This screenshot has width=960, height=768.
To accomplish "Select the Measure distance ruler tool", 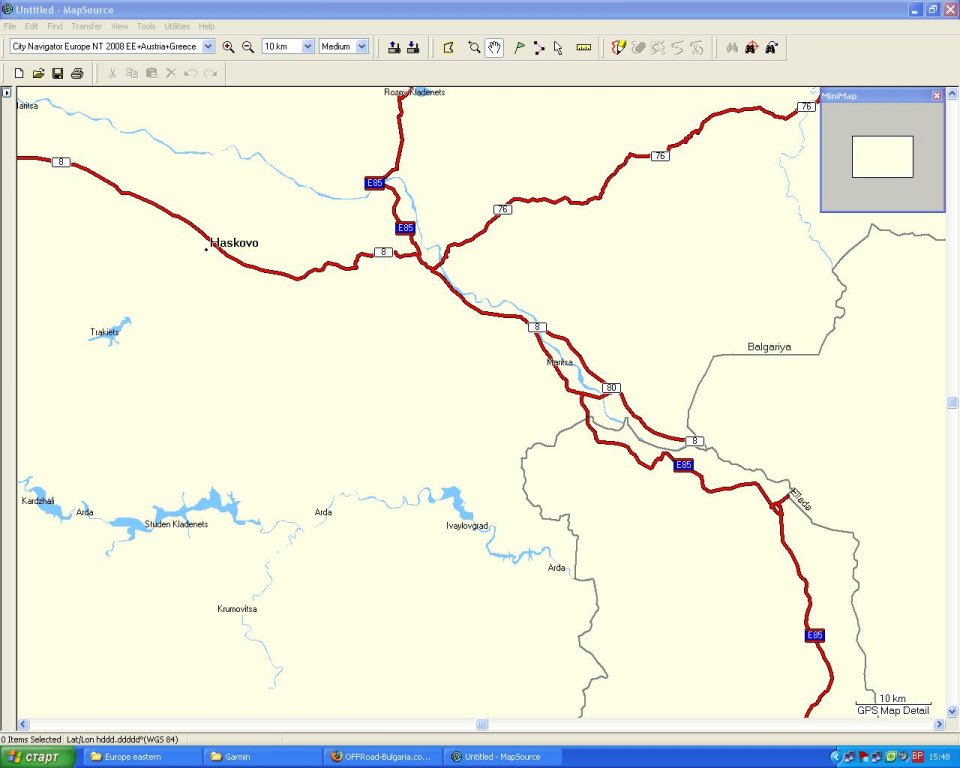I will [583, 47].
